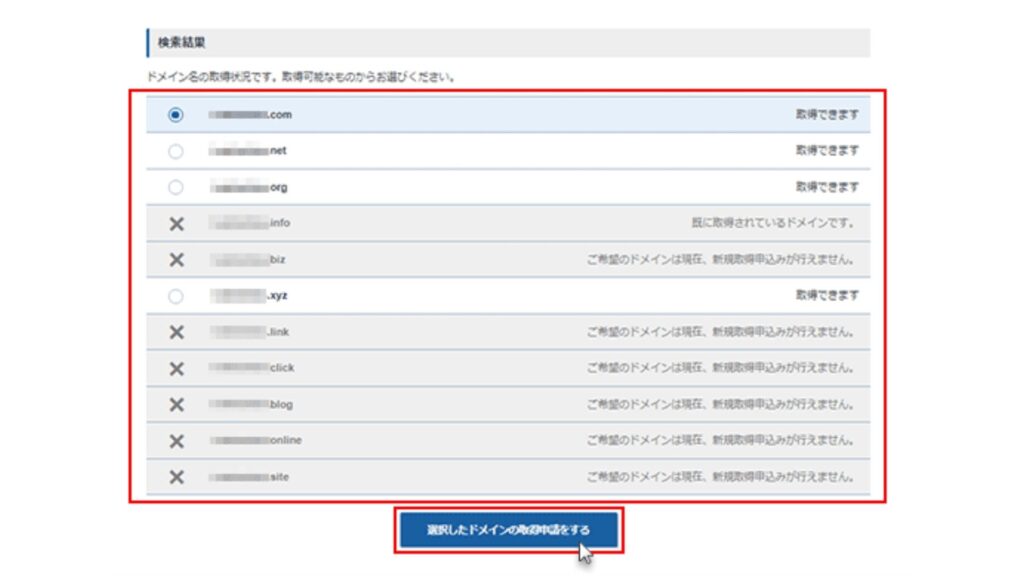Click the .xyz domain name text

coord(248,296)
